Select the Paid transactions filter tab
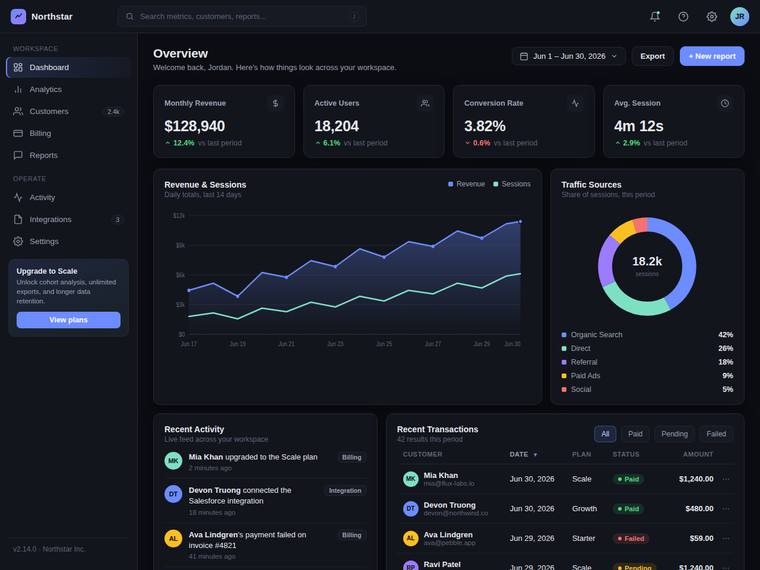This screenshot has height=570, width=760. point(635,434)
